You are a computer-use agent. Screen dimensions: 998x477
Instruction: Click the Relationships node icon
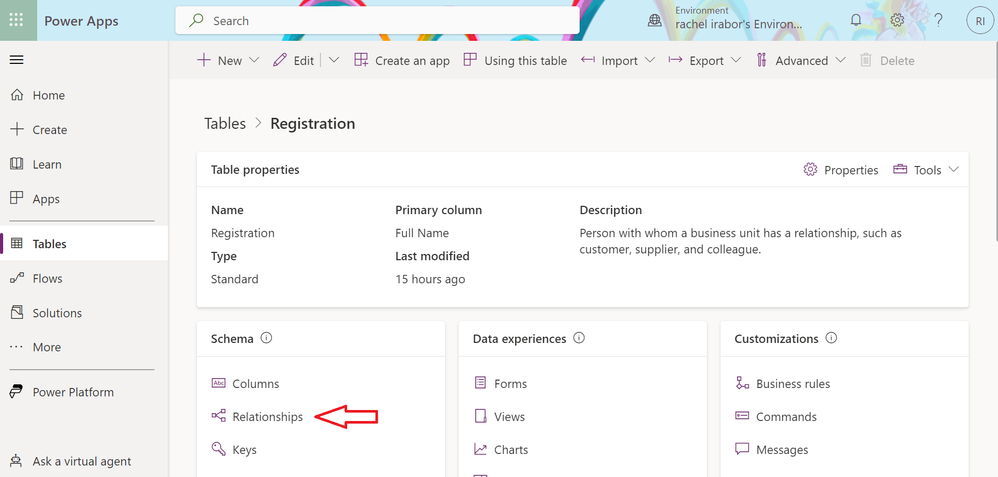point(218,416)
